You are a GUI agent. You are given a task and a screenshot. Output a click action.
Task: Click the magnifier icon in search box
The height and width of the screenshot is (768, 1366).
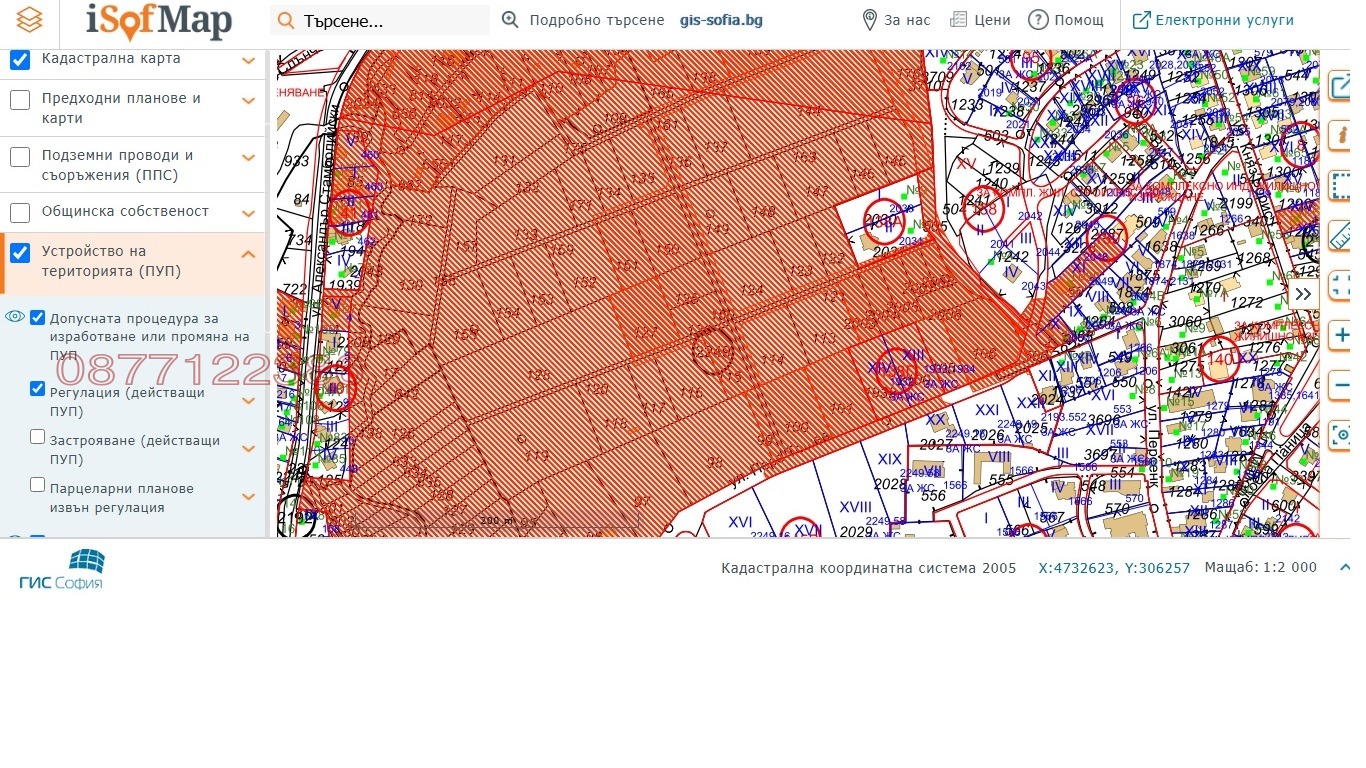click(x=286, y=20)
